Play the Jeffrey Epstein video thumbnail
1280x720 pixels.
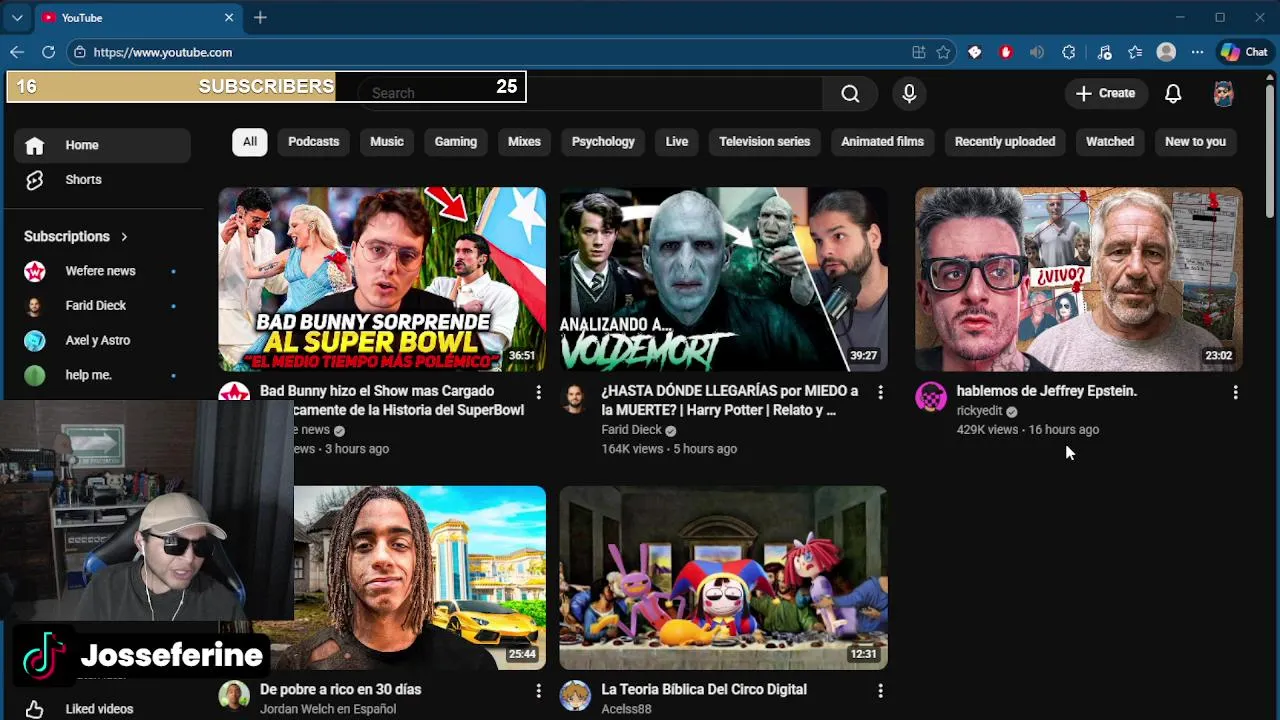1079,279
